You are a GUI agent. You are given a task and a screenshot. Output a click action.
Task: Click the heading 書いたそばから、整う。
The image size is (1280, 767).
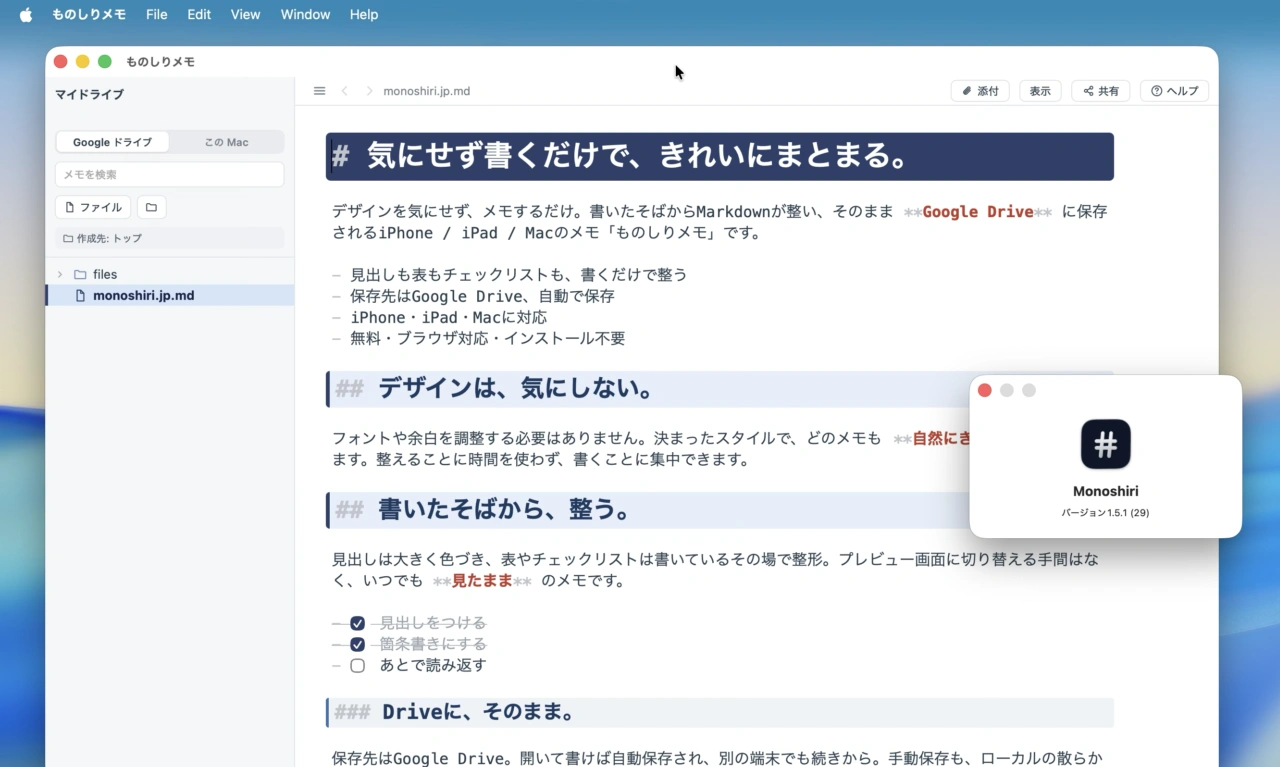click(x=505, y=510)
